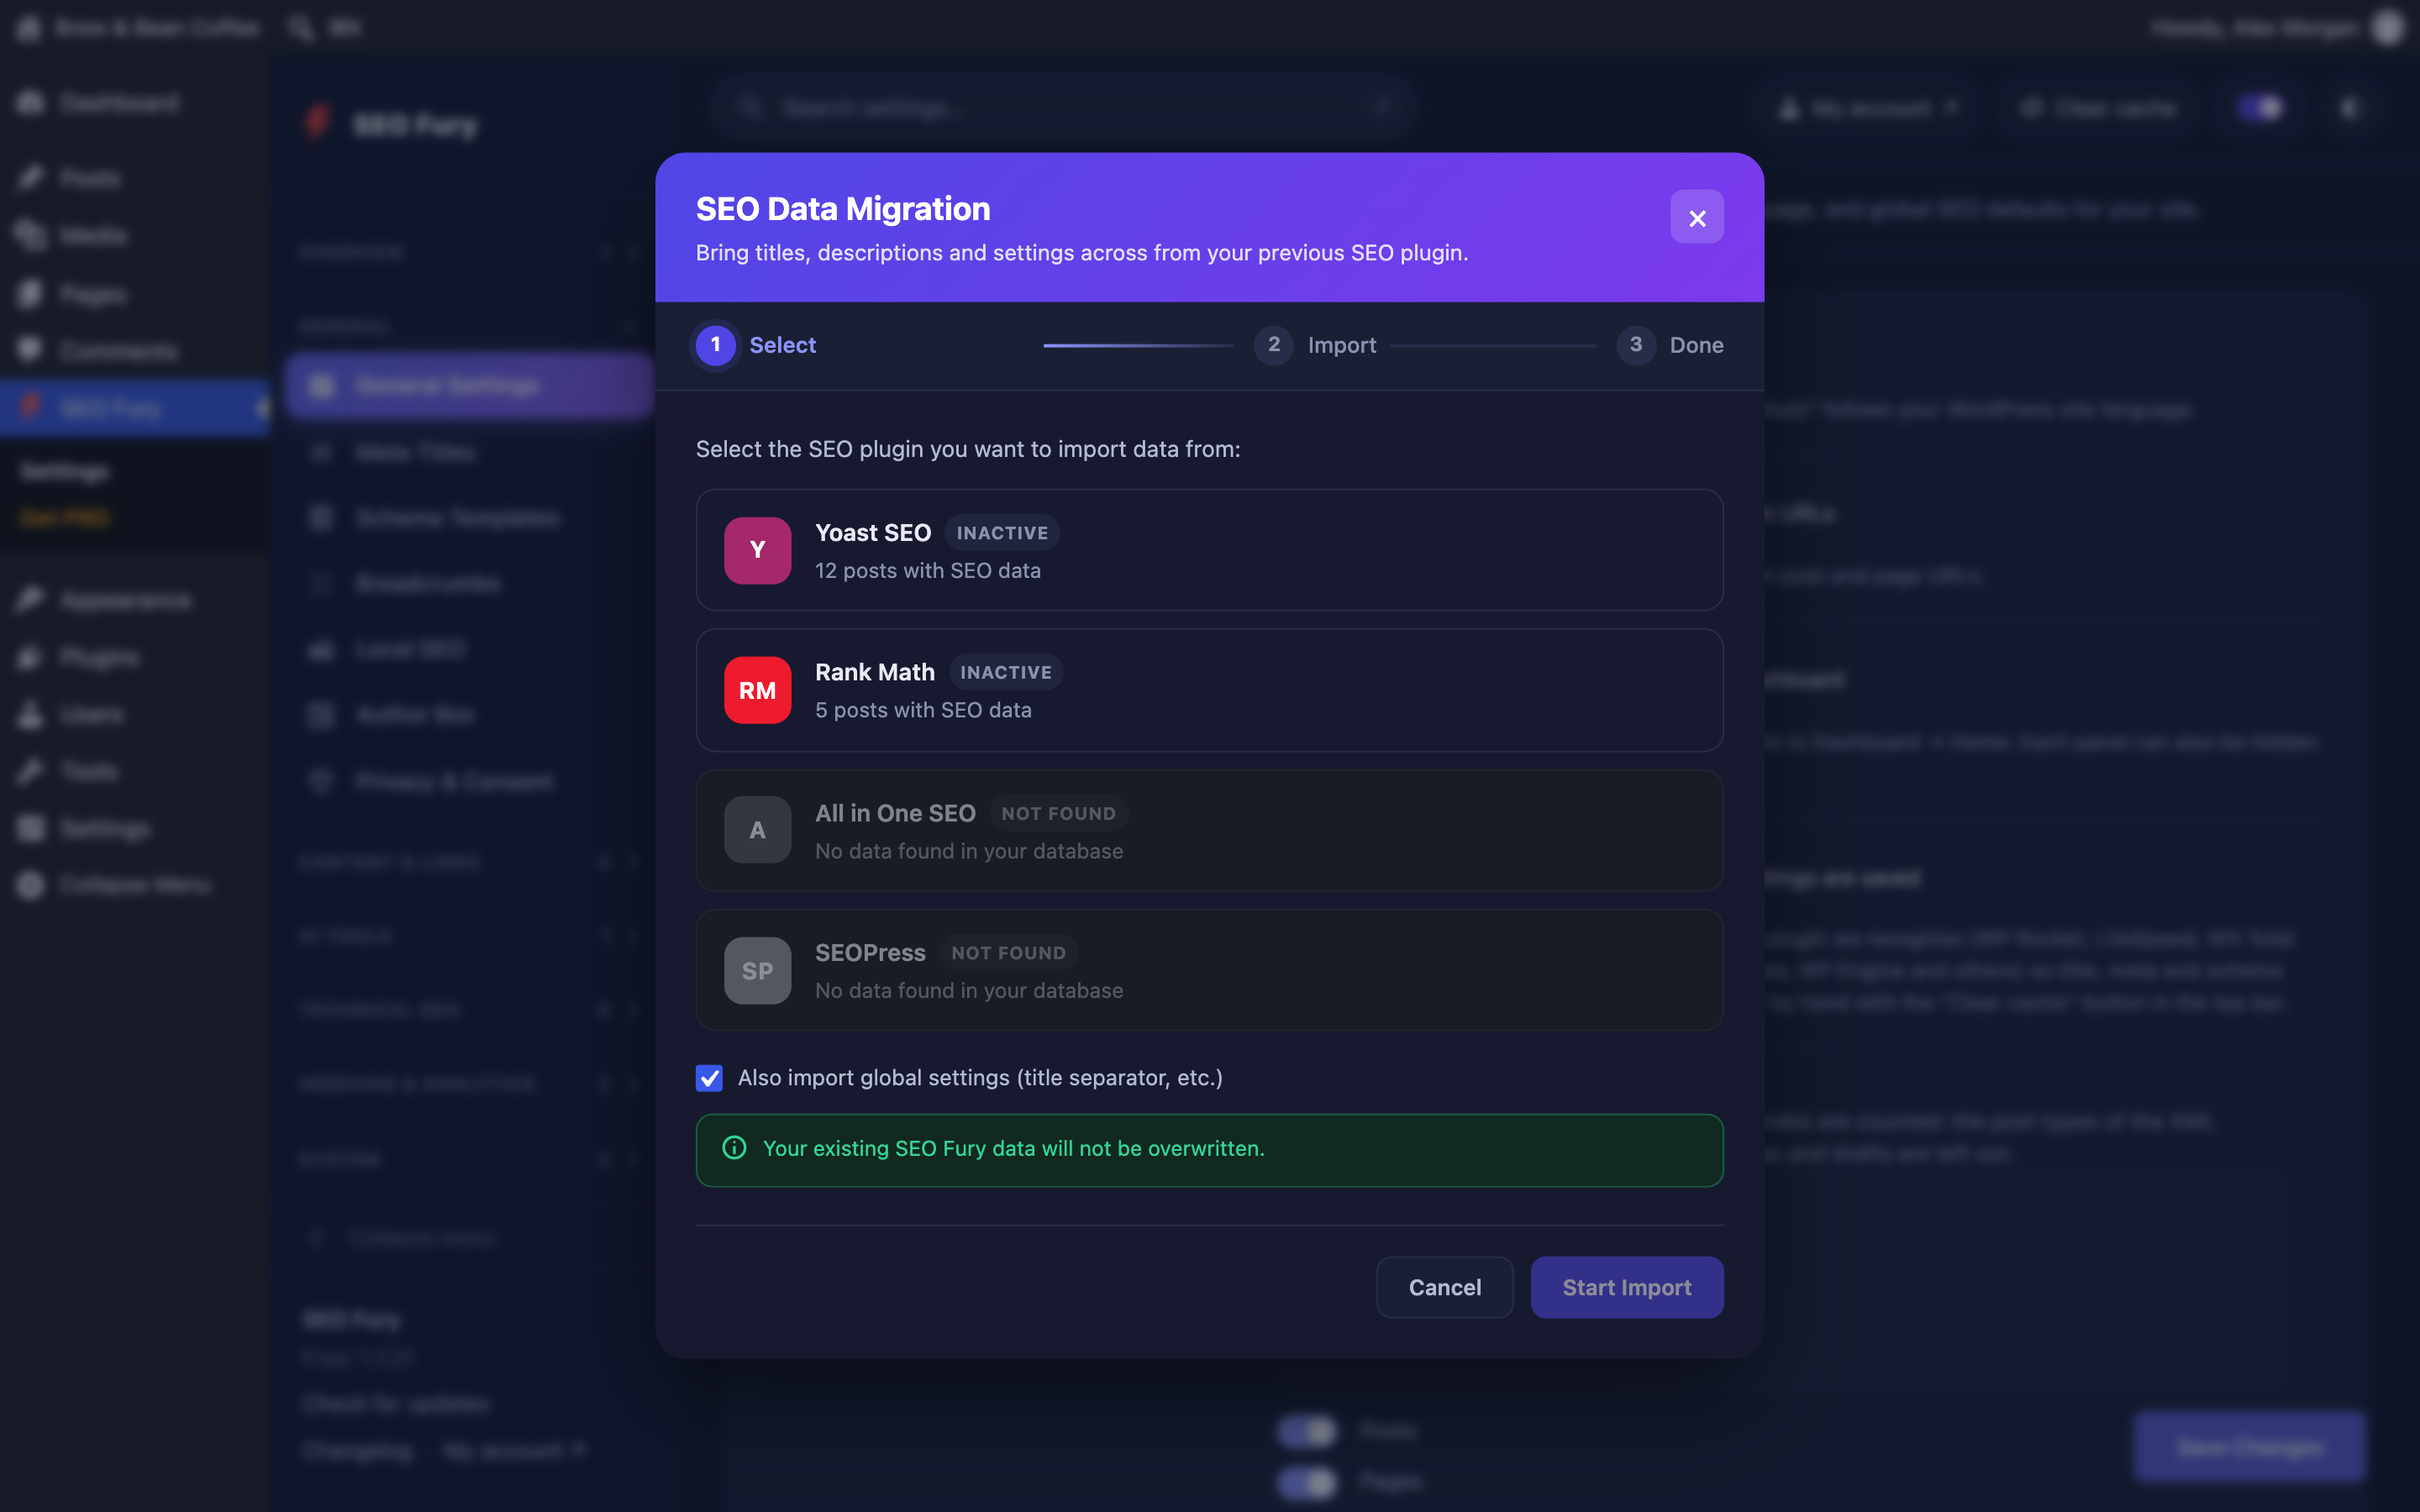This screenshot has width=2420, height=1512.
Task: Click All in One SEO NOT FOUND badge
Action: (x=1058, y=813)
